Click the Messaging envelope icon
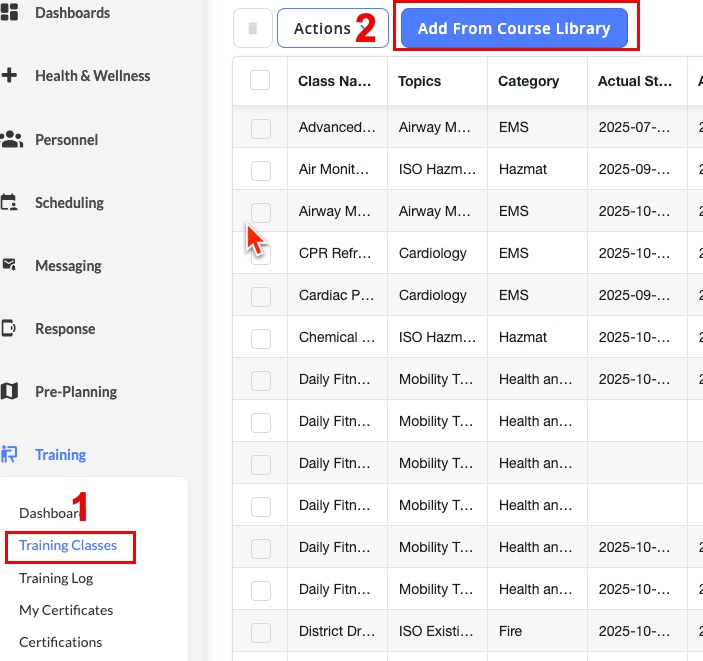This screenshot has width=703, height=661. tap(10, 266)
